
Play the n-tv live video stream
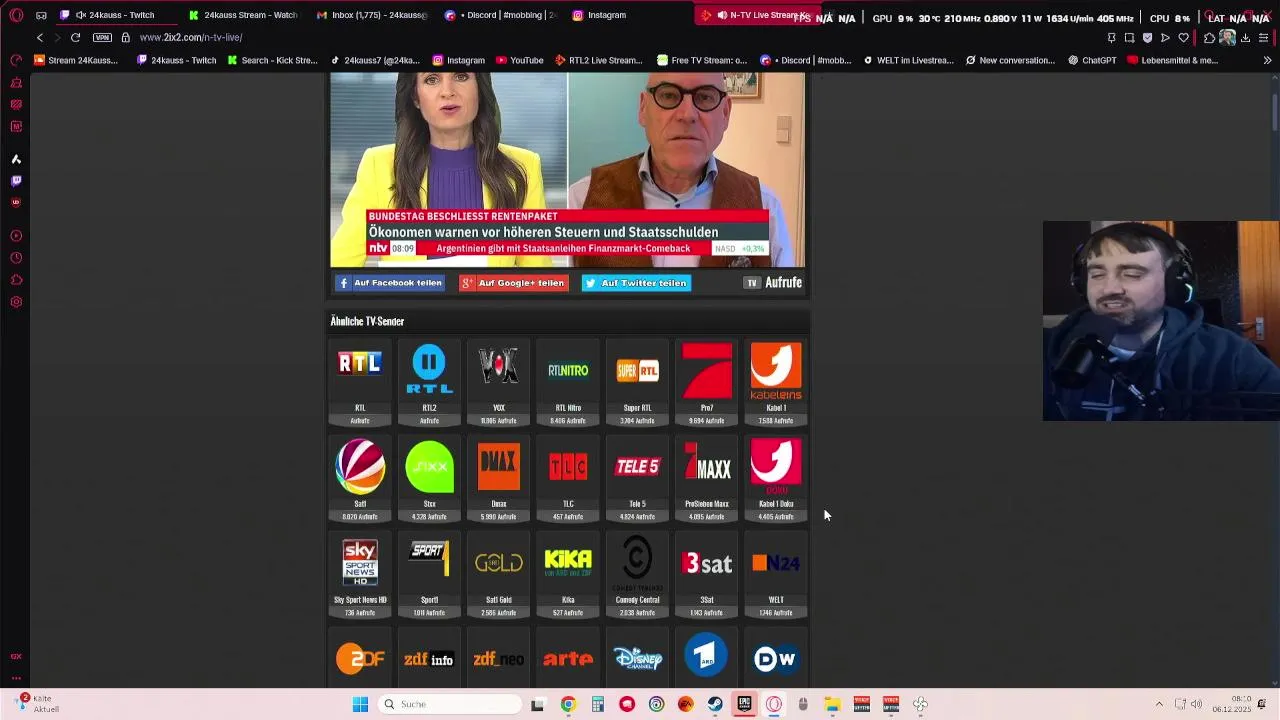tap(567, 170)
